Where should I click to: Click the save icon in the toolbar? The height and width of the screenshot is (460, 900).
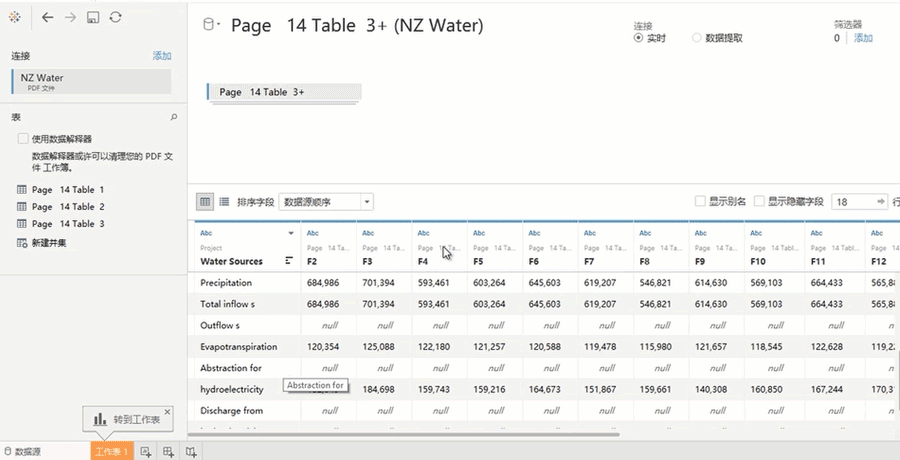pos(93,18)
